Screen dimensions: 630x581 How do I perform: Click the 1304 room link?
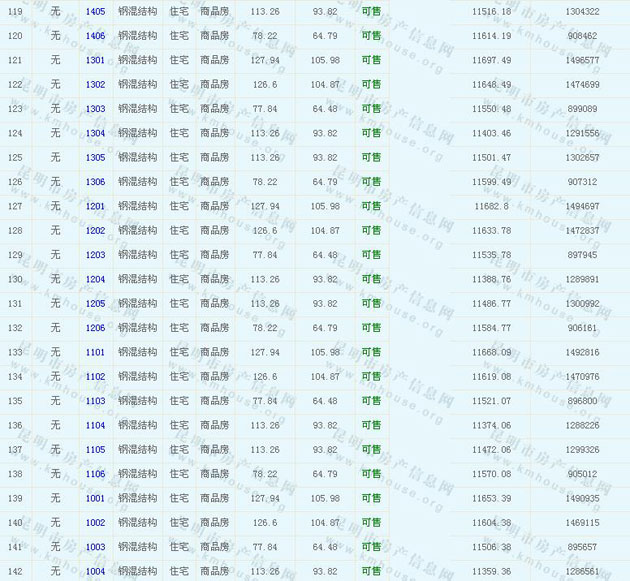pyautogui.click(x=95, y=133)
